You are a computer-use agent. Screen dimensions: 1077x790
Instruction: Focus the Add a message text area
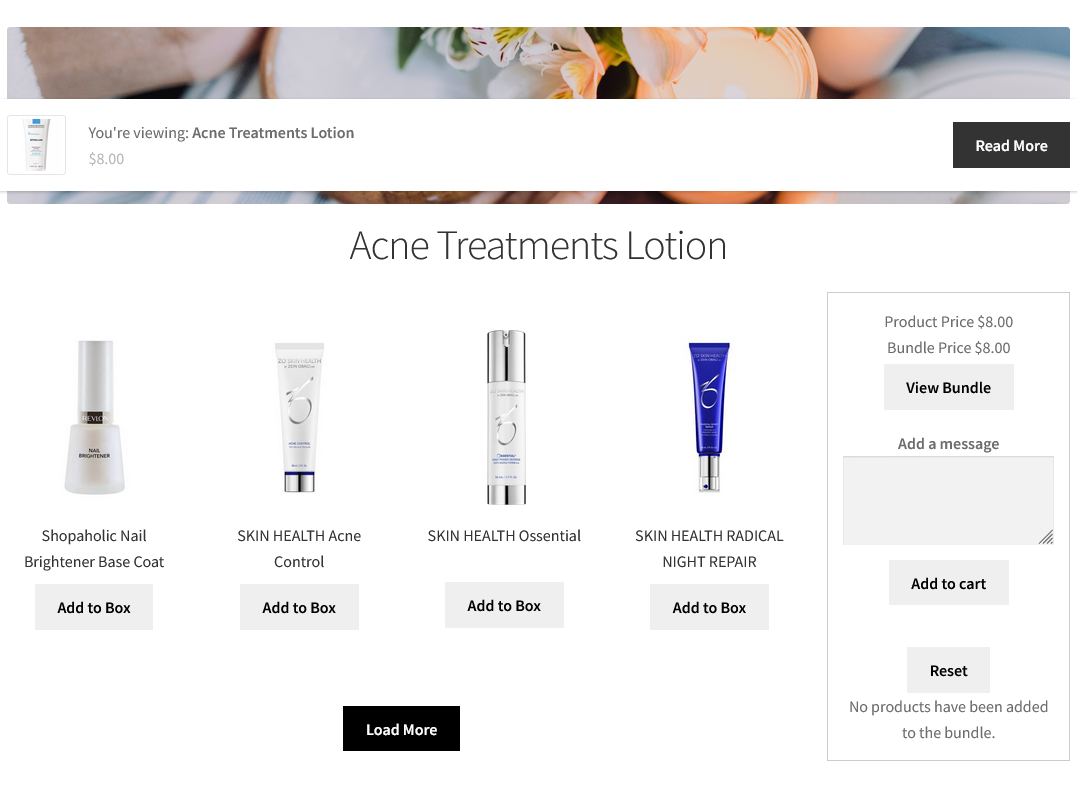pos(948,501)
